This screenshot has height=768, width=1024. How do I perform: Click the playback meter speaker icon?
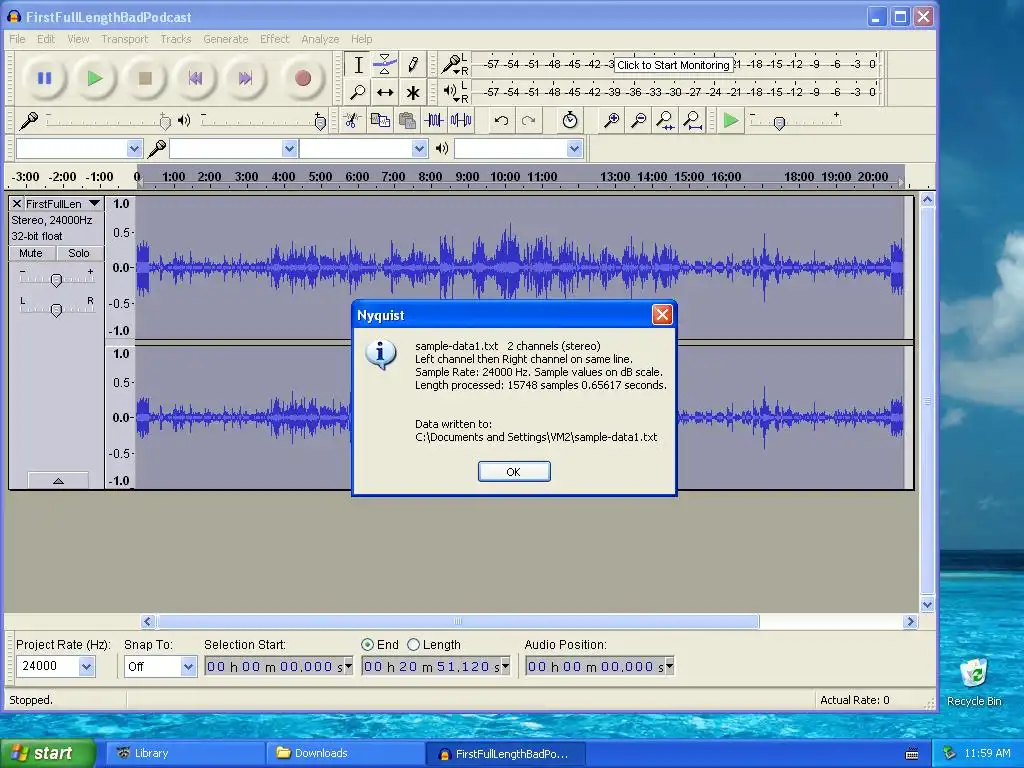coord(450,91)
